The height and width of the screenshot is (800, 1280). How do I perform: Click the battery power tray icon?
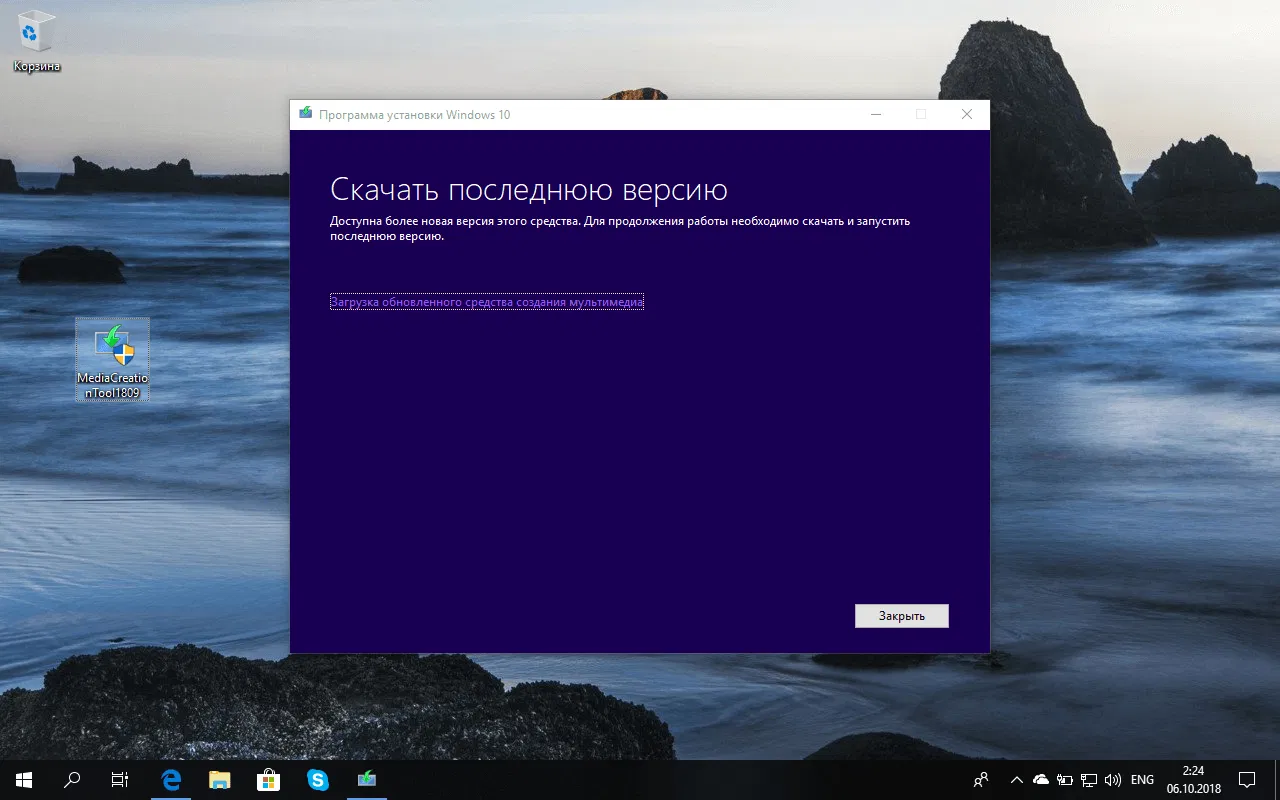pyautogui.click(x=1065, y=779)
